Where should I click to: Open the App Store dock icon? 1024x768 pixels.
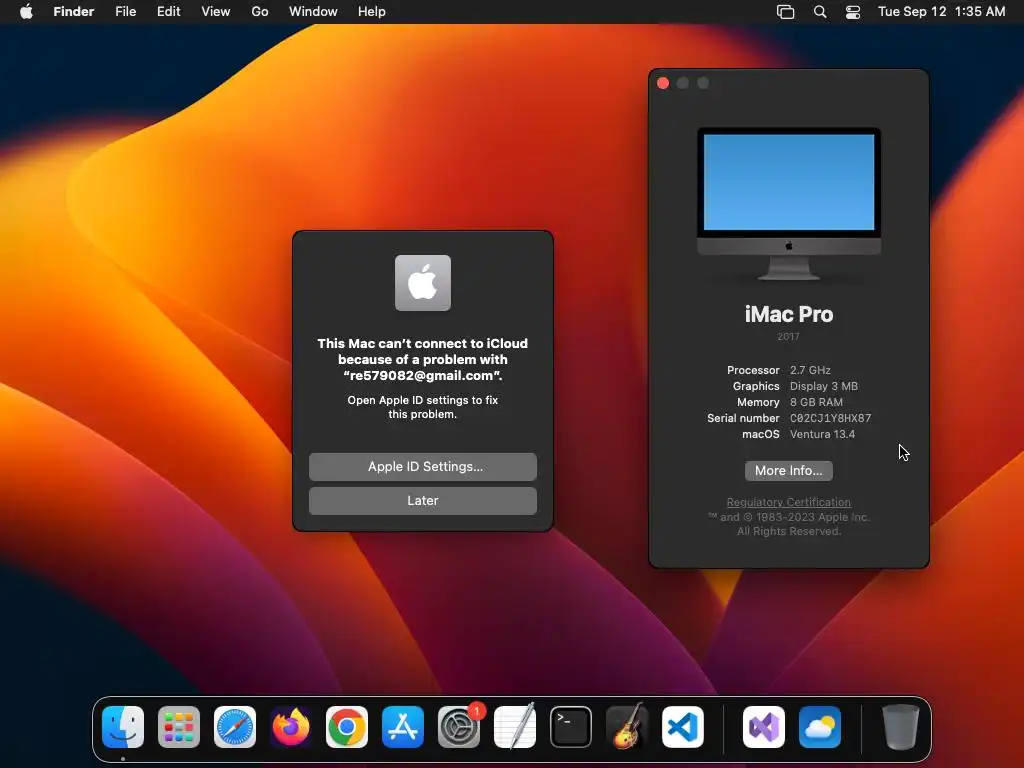click(403, 727)
